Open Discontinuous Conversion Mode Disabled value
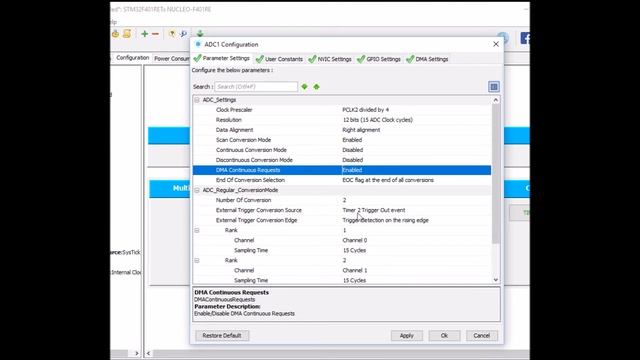The height and width of the screenshot is (360, 640). tap(353, 160)
